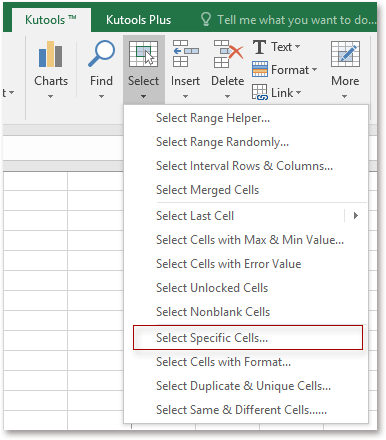Open the Link dropdown arrow
This screenshot has width=386, height=440.
(298, 92)
